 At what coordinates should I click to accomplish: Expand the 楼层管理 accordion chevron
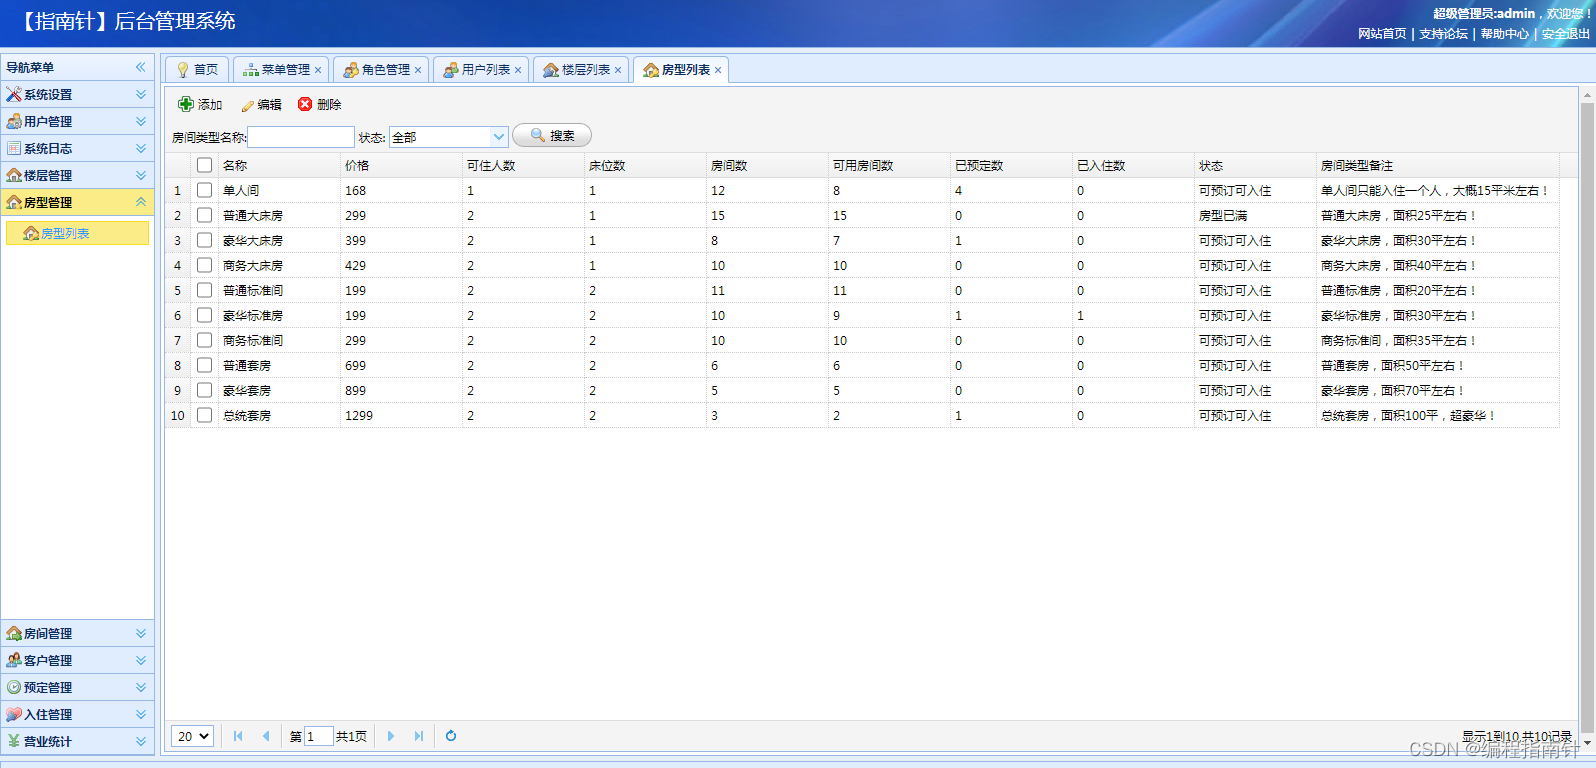[x=141, y=175]
